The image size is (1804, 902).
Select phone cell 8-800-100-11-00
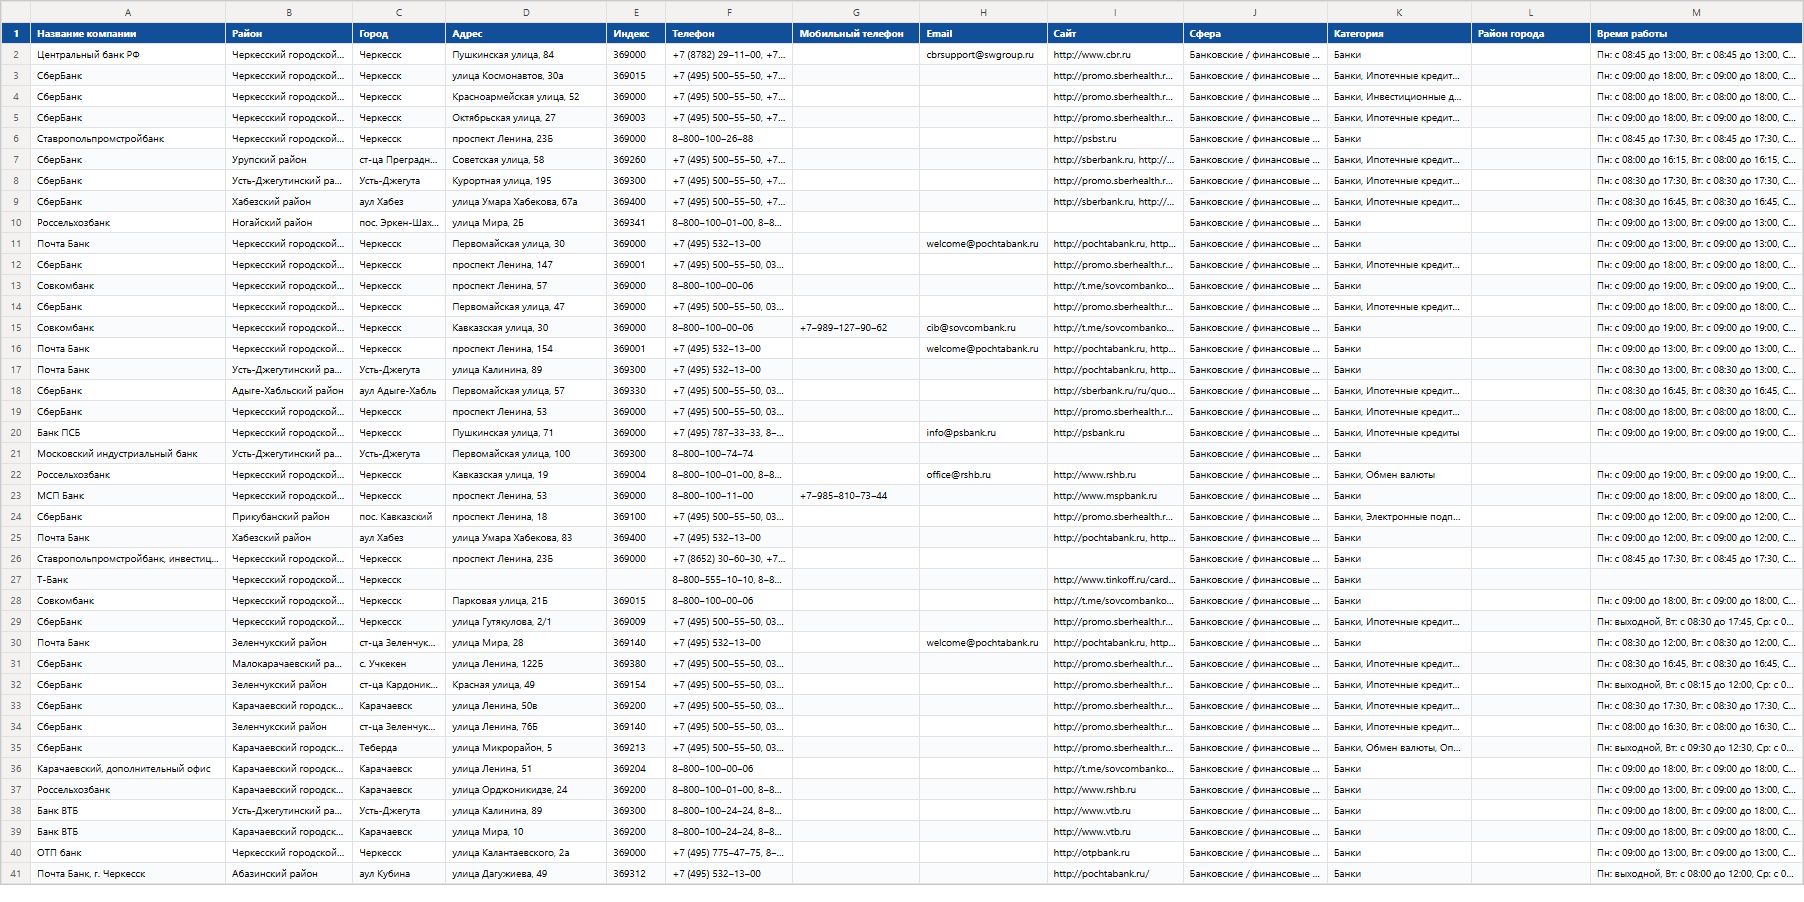729,496
